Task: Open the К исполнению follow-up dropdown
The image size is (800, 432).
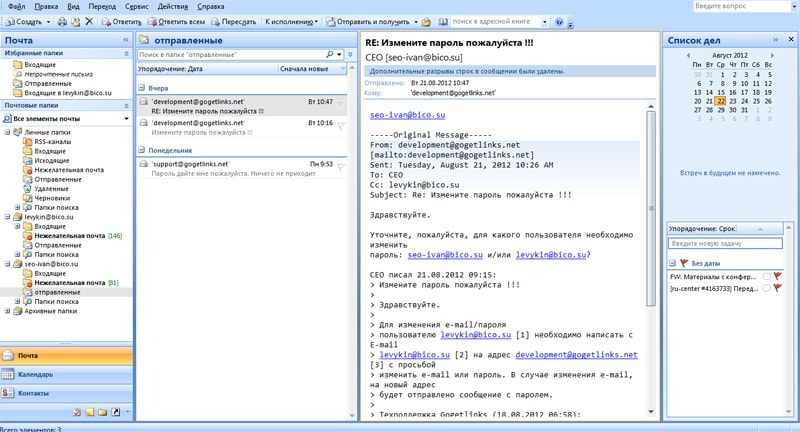Action: point(291,22)
